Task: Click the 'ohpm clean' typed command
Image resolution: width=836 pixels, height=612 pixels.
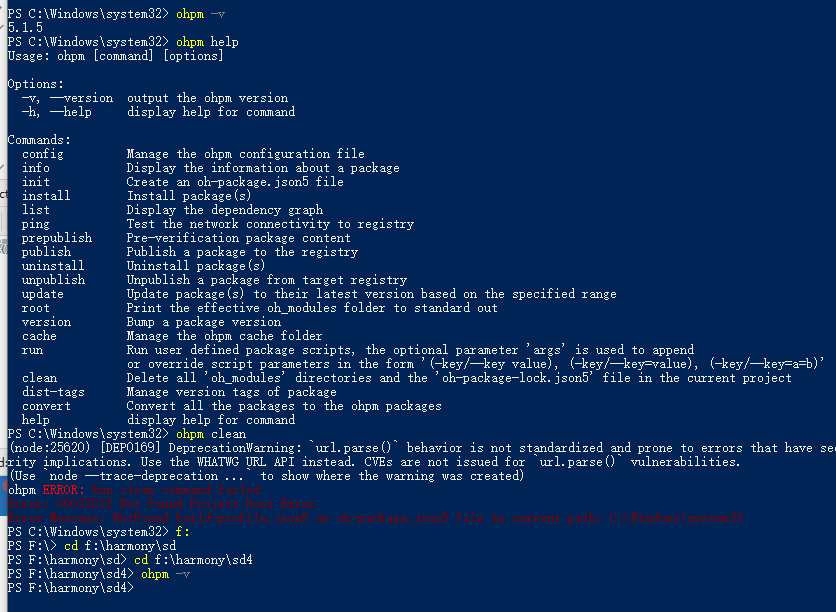Action: click(211, 434)
